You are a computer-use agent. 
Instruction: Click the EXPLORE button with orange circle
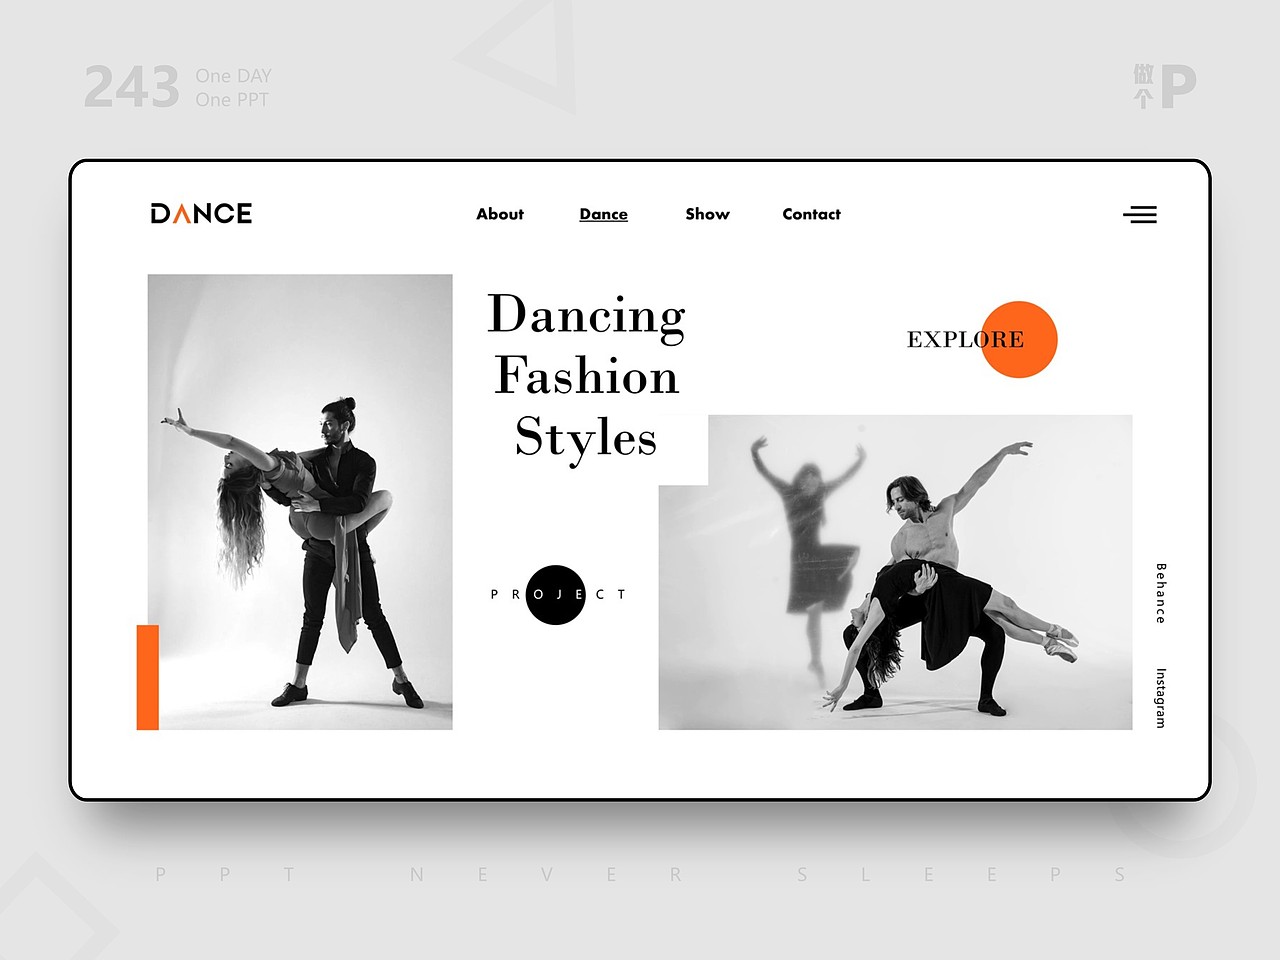pos(982,339)
